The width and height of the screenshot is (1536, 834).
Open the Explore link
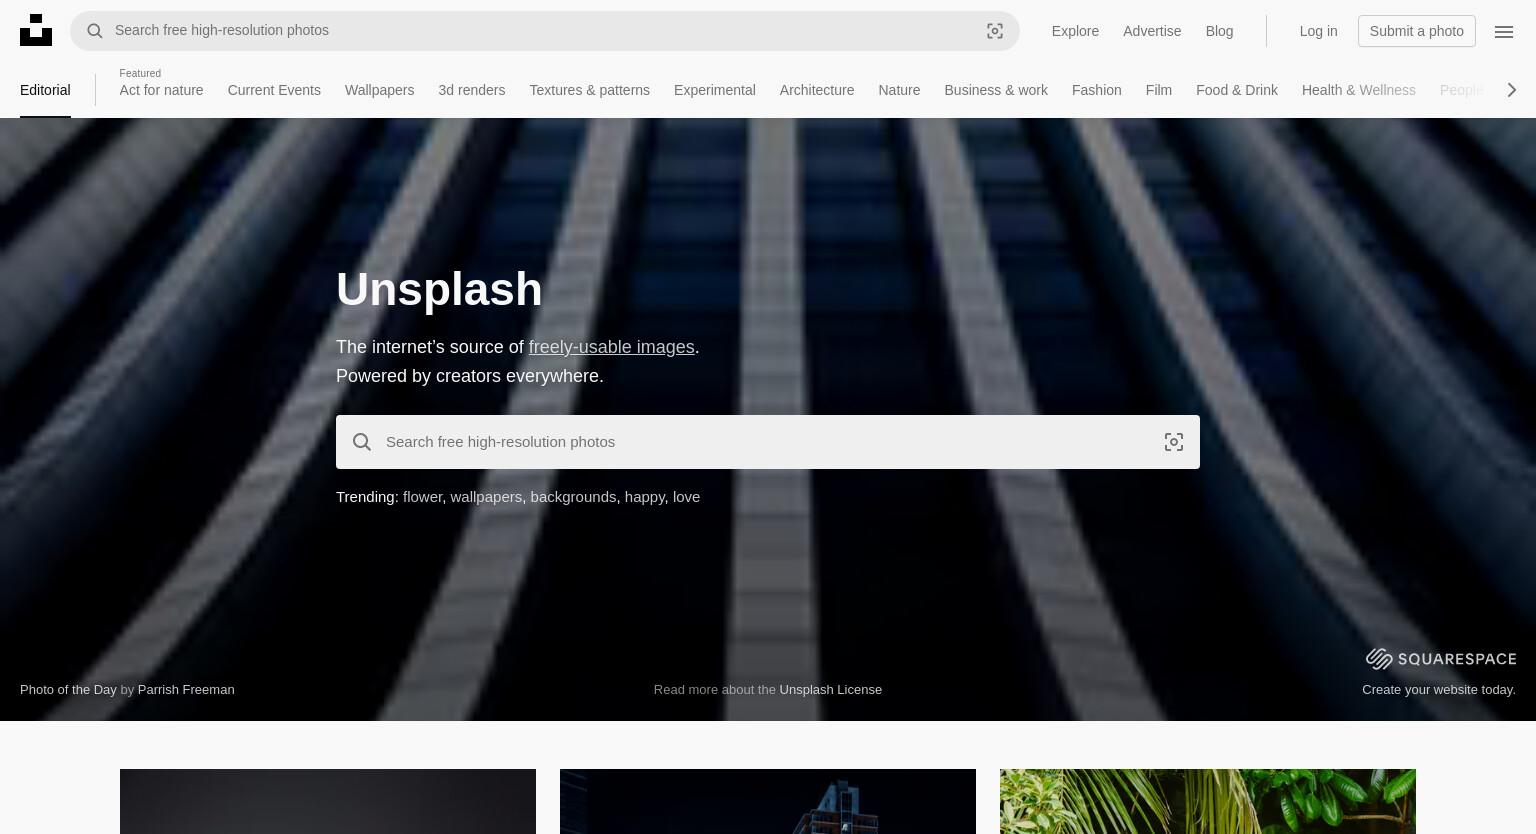pyautogui.click(x=1075, y=31)
